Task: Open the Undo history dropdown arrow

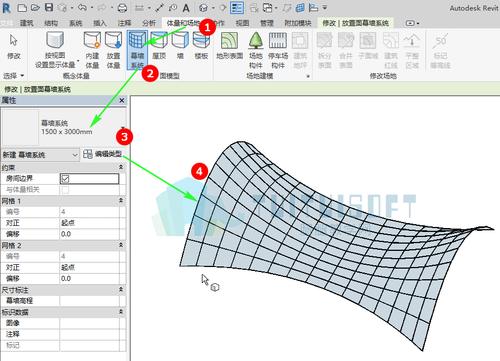Action: [92, 8]
